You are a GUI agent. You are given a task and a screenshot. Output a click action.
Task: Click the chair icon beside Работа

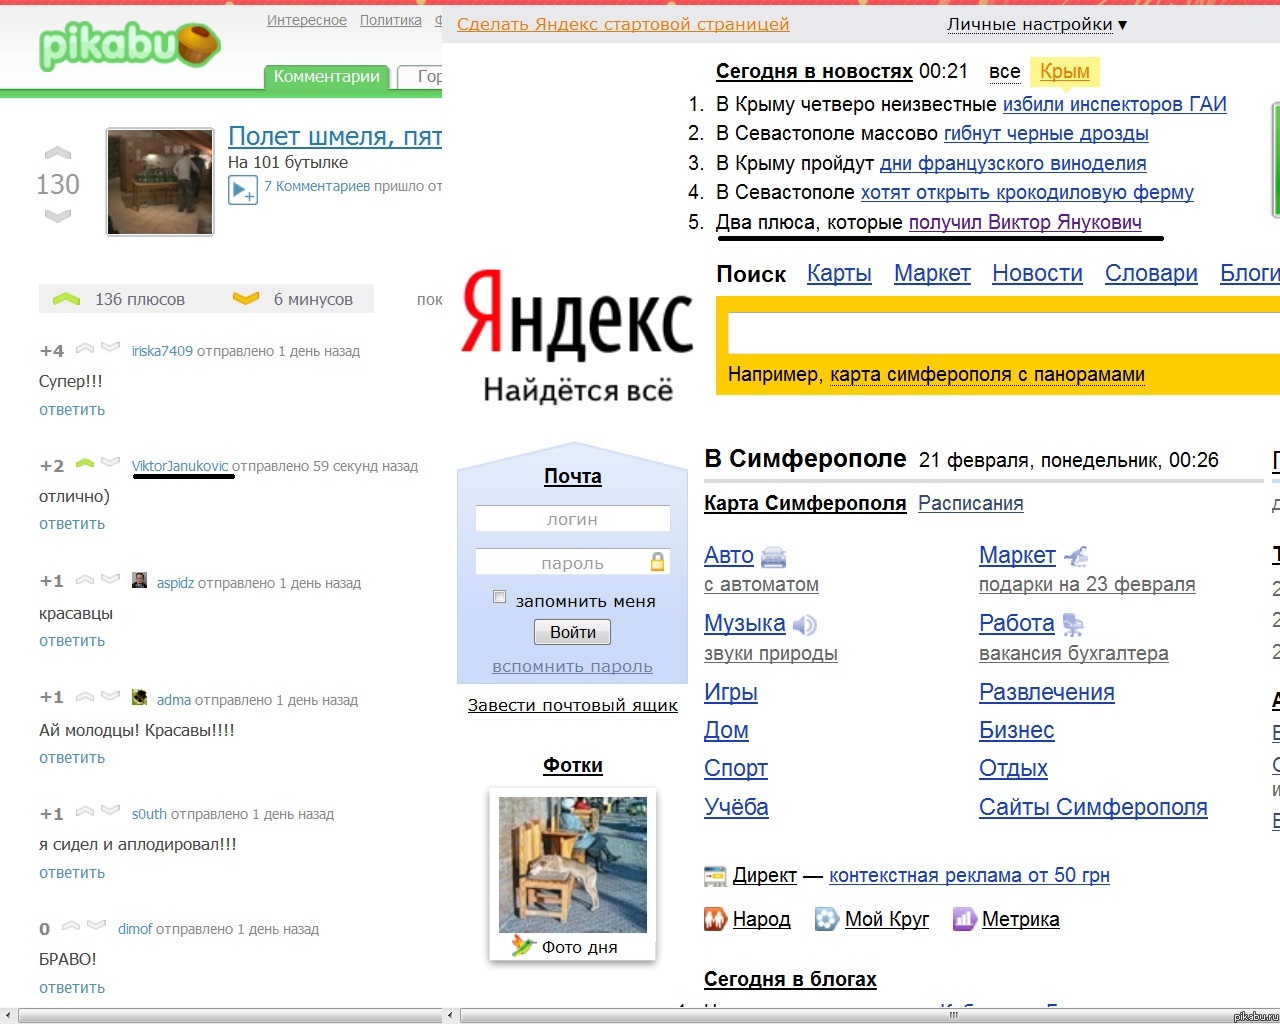point(1073,624)
